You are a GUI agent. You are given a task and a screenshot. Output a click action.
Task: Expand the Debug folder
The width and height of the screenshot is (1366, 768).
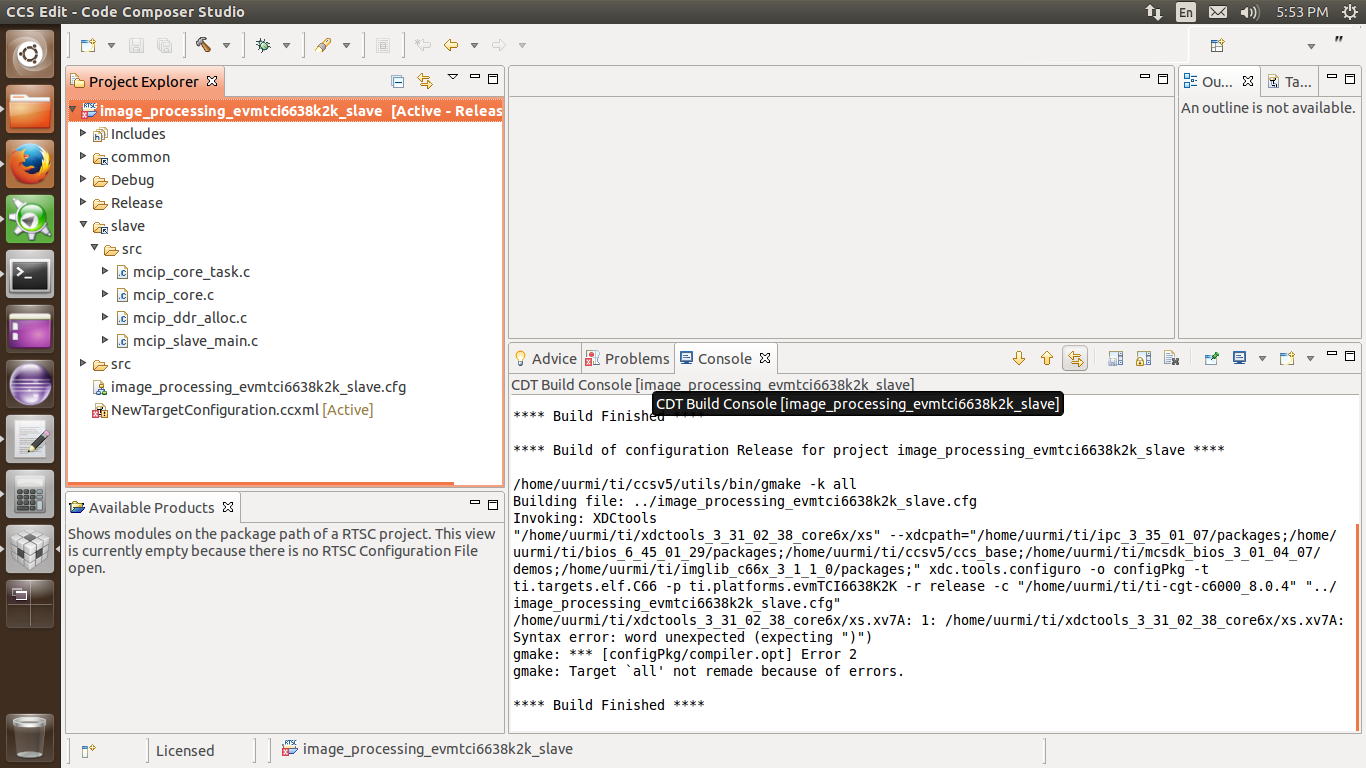point(84,179)
